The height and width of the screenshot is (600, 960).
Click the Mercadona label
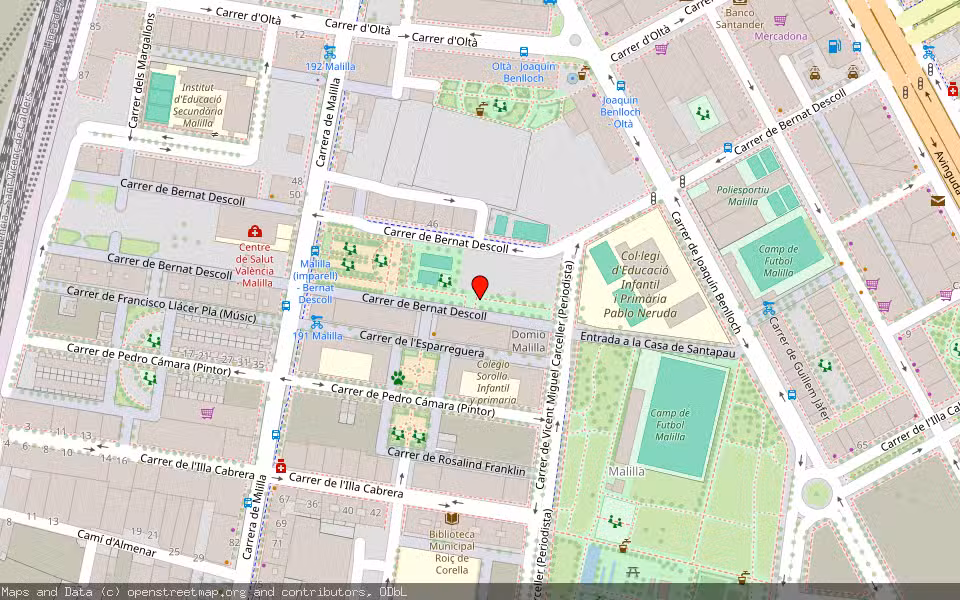pyautogui.click(x=781, y=36)
